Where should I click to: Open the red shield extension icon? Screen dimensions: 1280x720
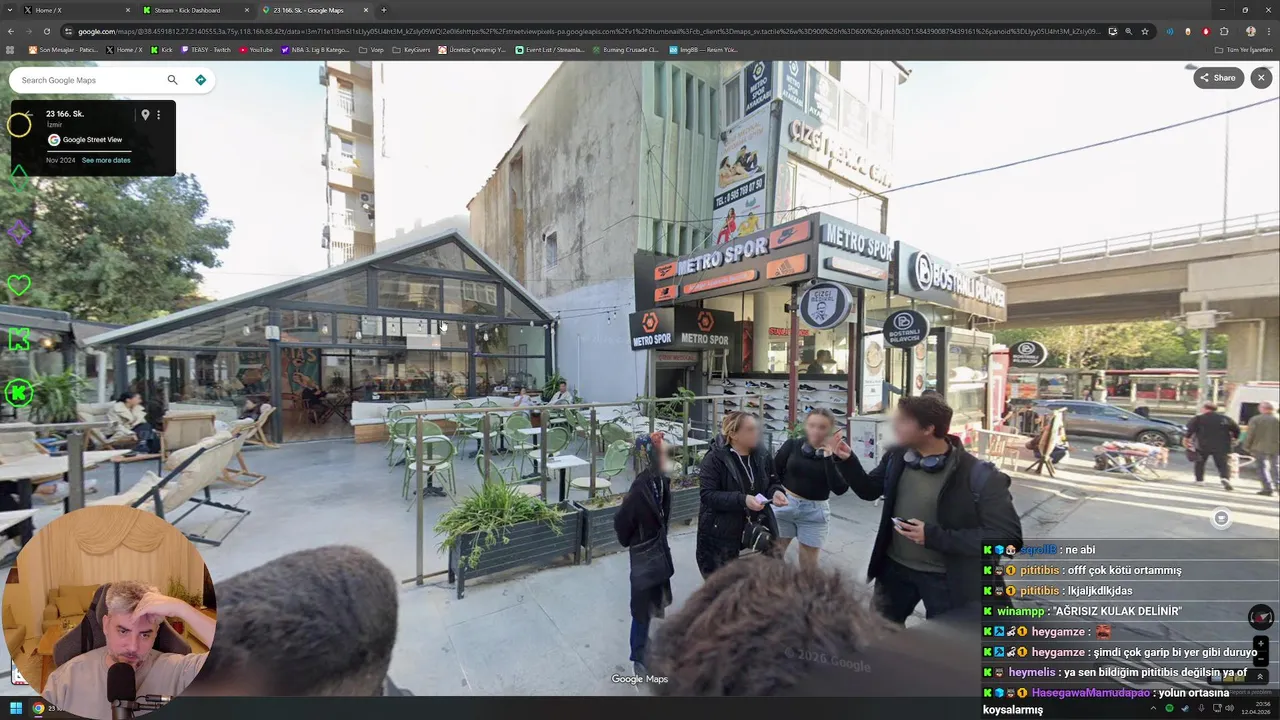(1206, 31)
